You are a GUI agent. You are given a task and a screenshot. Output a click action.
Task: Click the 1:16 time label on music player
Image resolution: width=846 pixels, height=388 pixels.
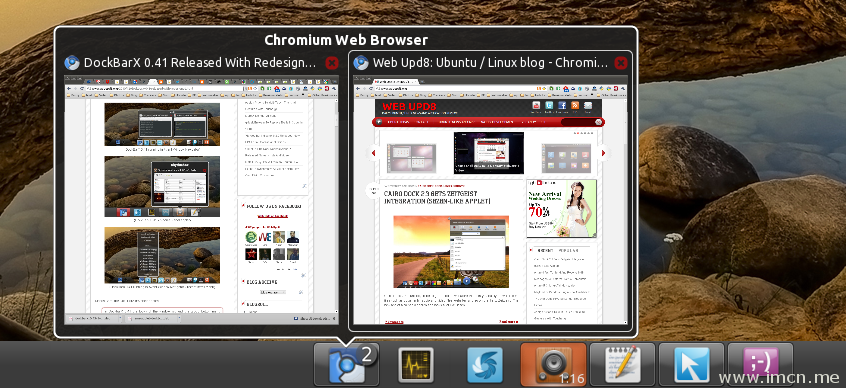572,379
